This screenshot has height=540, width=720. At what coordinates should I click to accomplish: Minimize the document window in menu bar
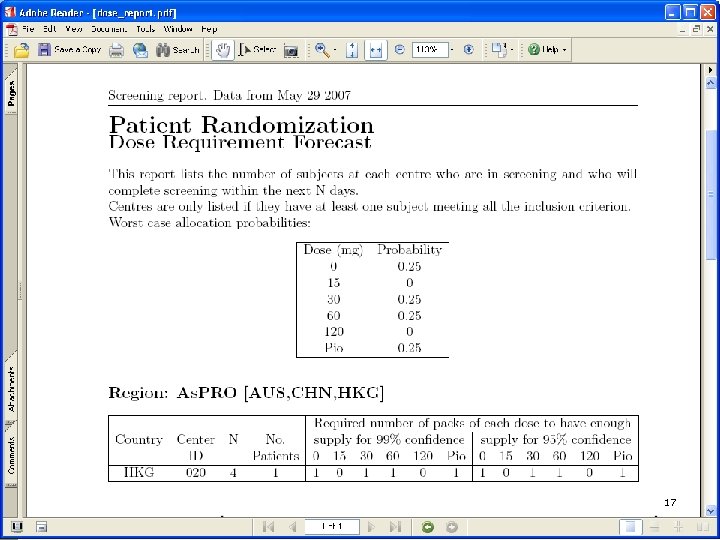click(683, 29)
